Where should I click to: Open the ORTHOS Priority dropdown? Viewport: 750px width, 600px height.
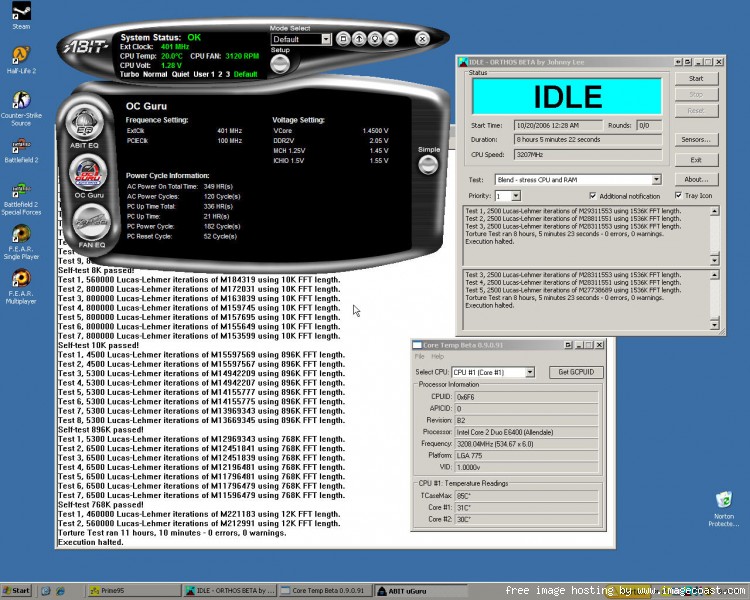coord(516,196)
